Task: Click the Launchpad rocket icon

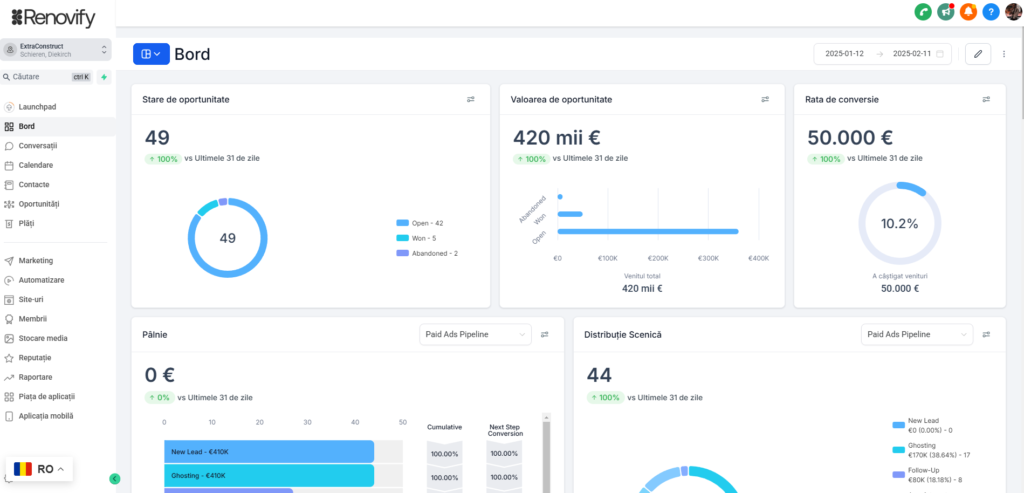Action: click(x=9, y=107)
